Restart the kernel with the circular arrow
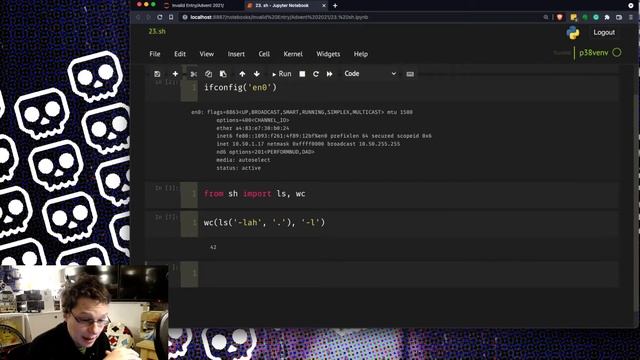Viewport: 640px width, 360px height. [316, 74]
